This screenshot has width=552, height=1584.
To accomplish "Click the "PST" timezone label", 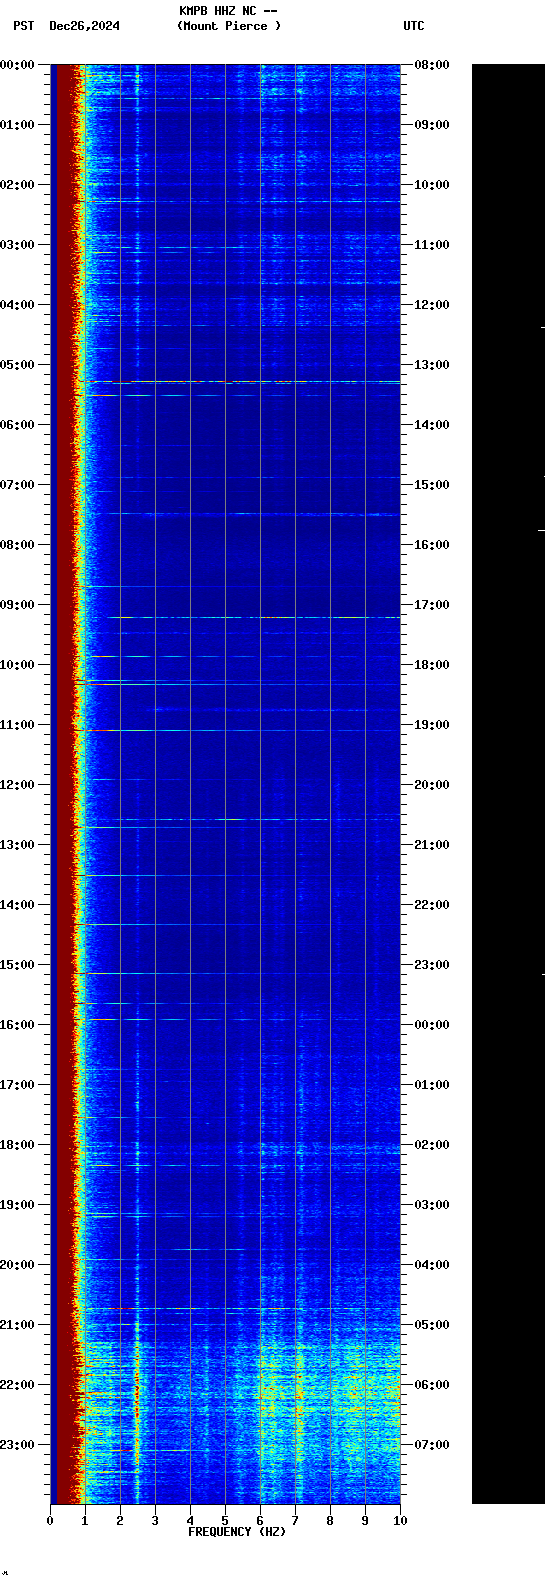I will click(23, 26).
